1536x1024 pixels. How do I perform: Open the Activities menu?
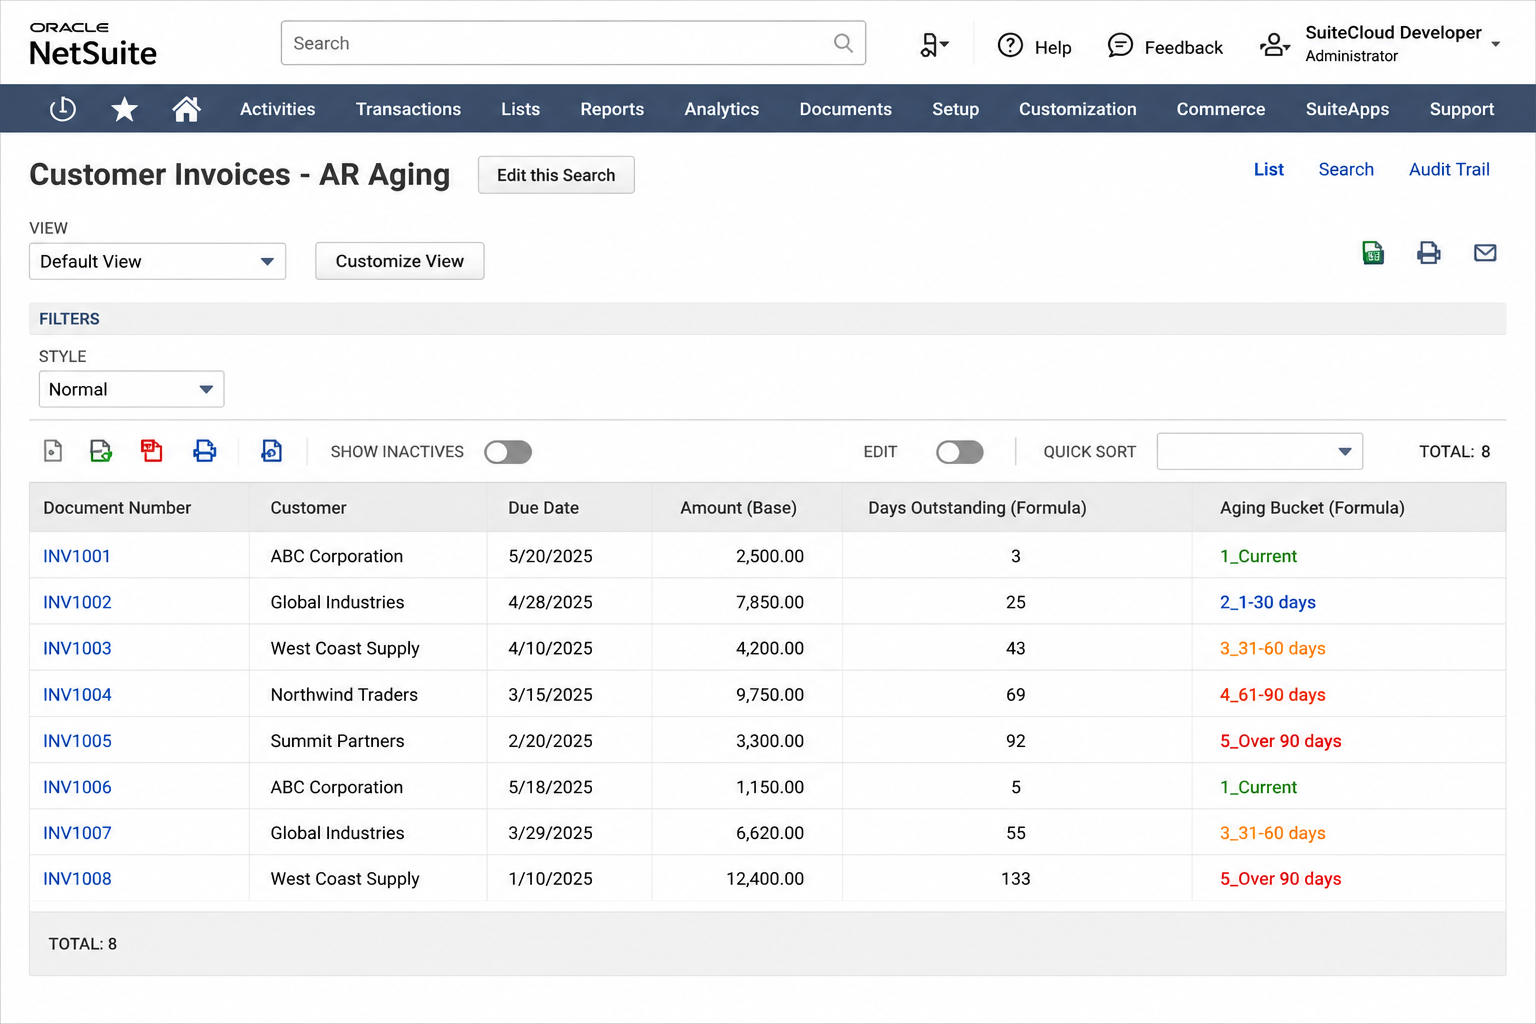click(278, 109)
